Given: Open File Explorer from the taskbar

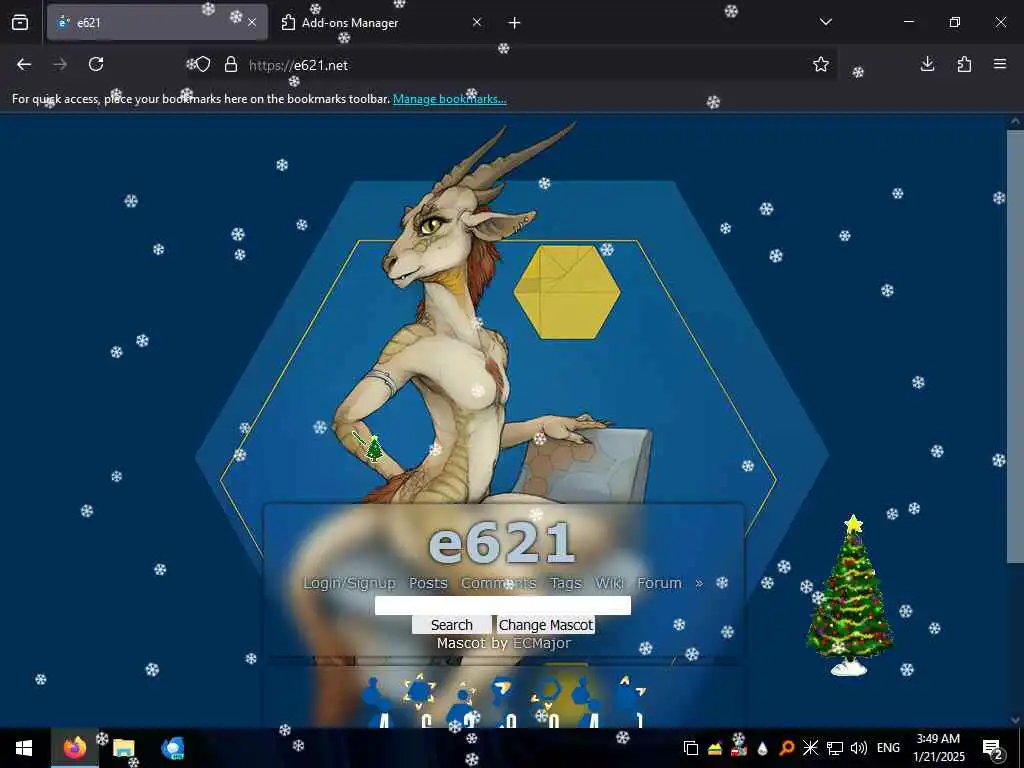Looking at the screenshot, I should tap(123, 748).
